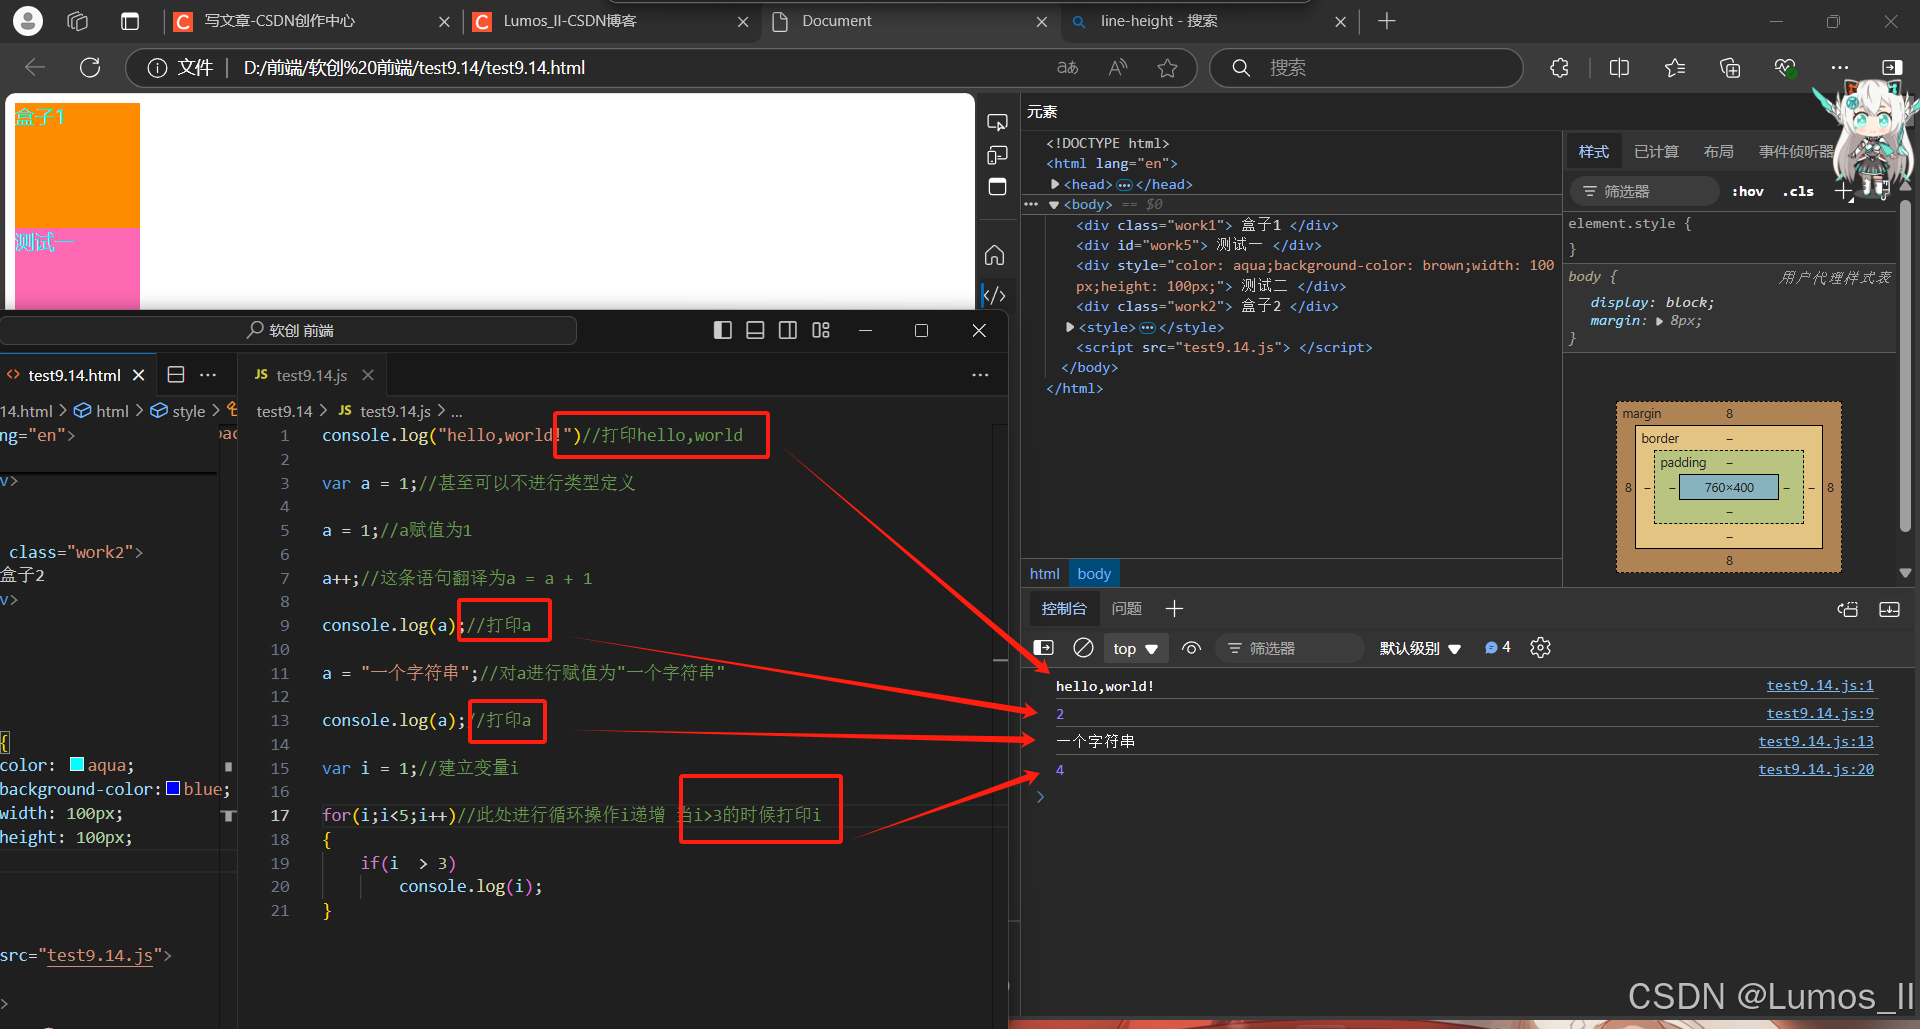Toggle device emulation icon in DevTools
Image resolution: width=1920 pixels, height=1029 pixels.
pos(997,155)
